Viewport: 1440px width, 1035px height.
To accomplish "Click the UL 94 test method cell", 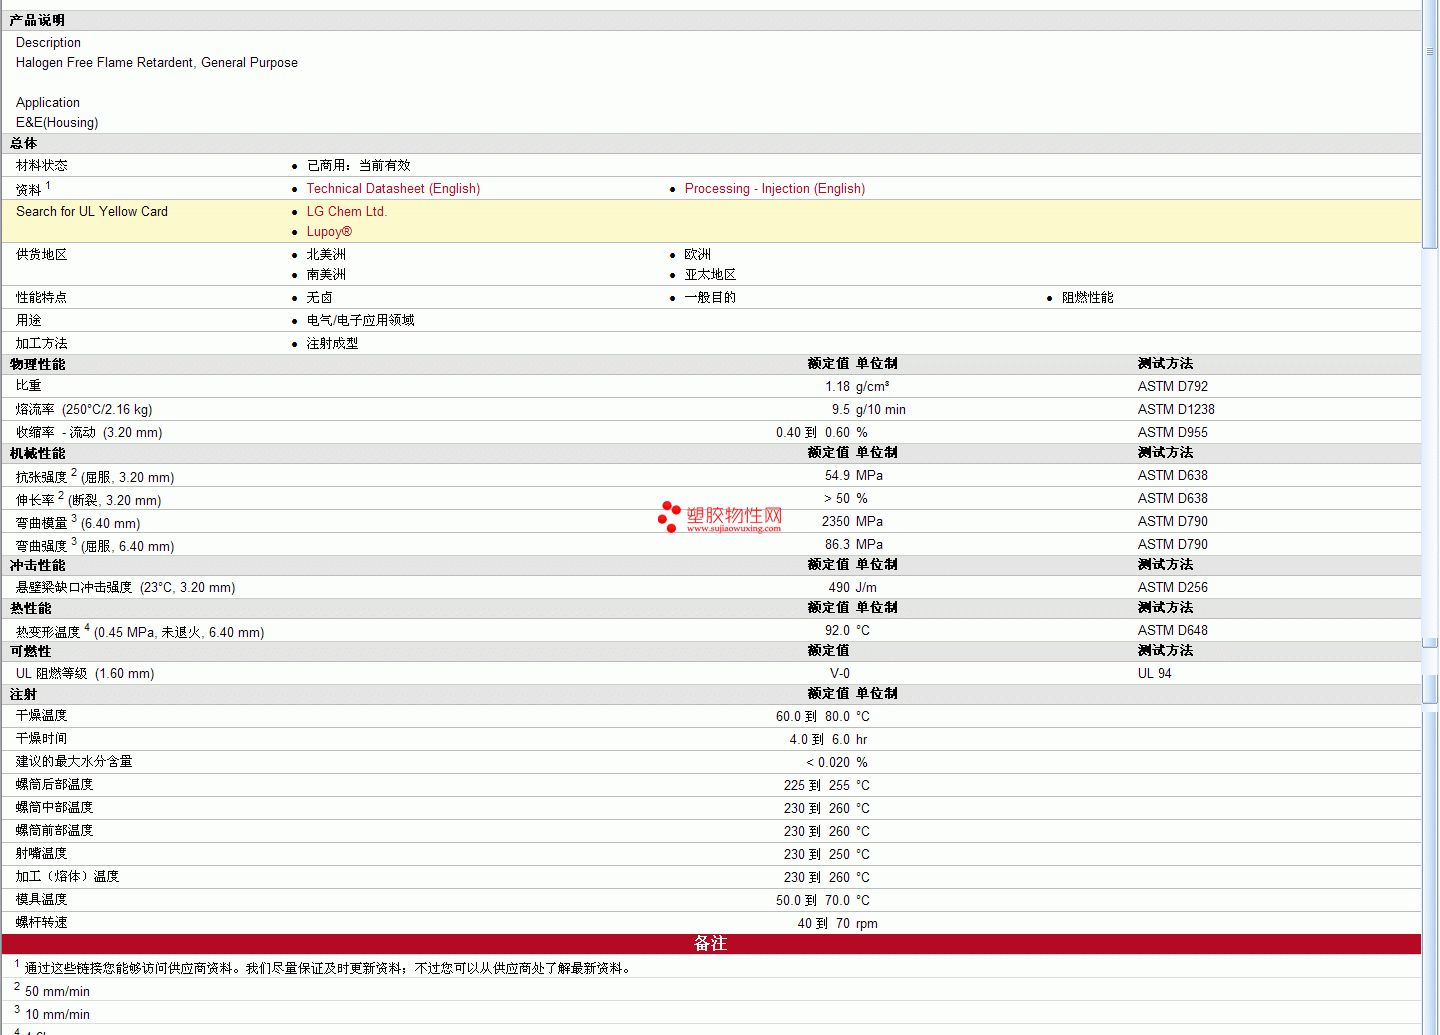I will click(1154, 674).
